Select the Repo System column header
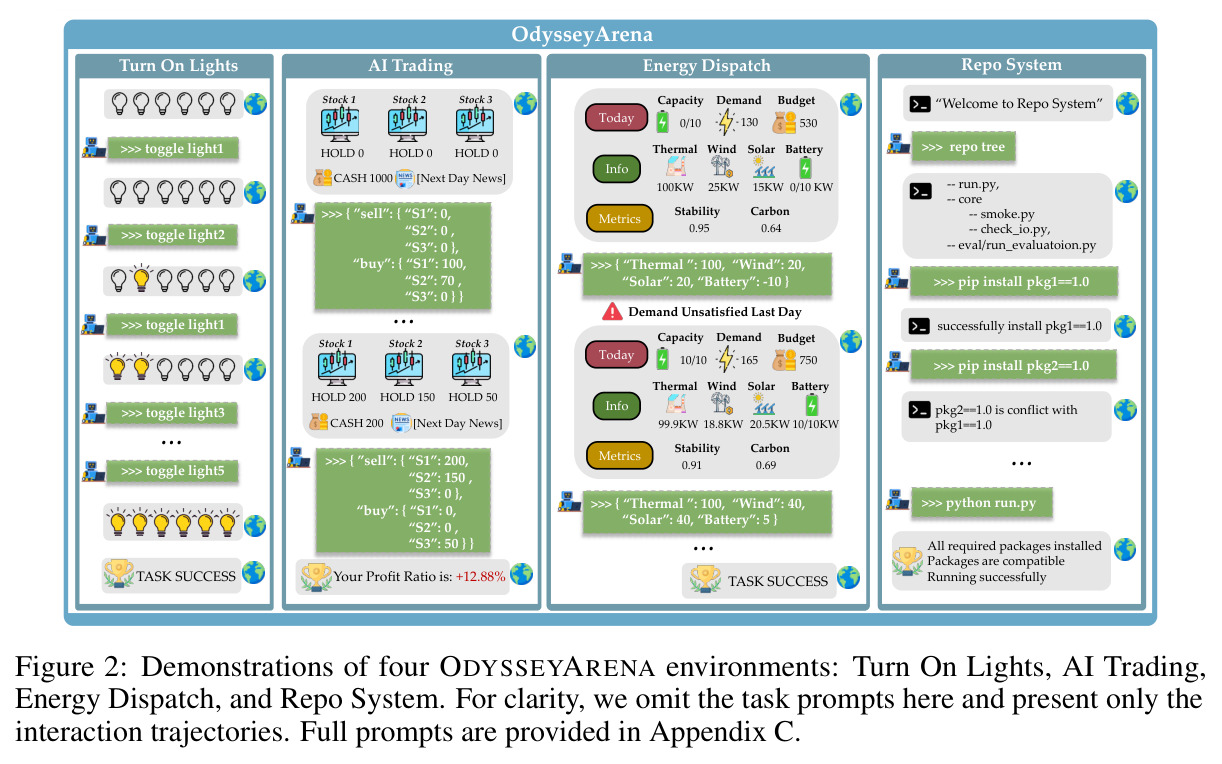Image resolution: width=1222 pixels, height=764 pixels. click(x=1011, y=66)
